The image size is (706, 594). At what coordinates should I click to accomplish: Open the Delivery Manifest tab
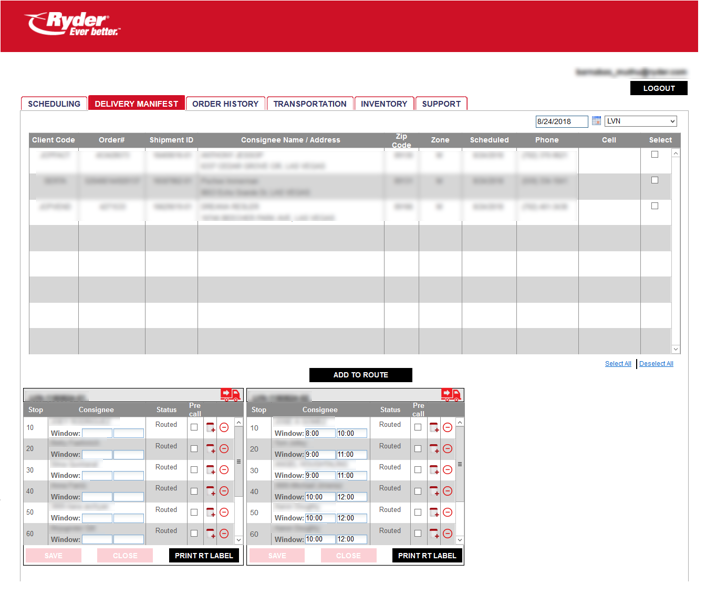pyautogui.click(x=136, y=103)
